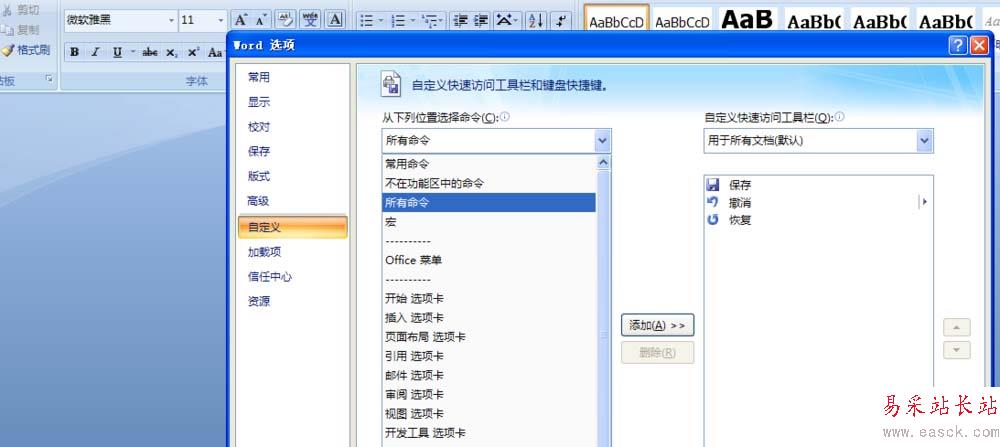Choose 常用命令 in the dropdown list
This screenshot has width=1000, height=447.
pyautogui.click(x=489, y=164)
